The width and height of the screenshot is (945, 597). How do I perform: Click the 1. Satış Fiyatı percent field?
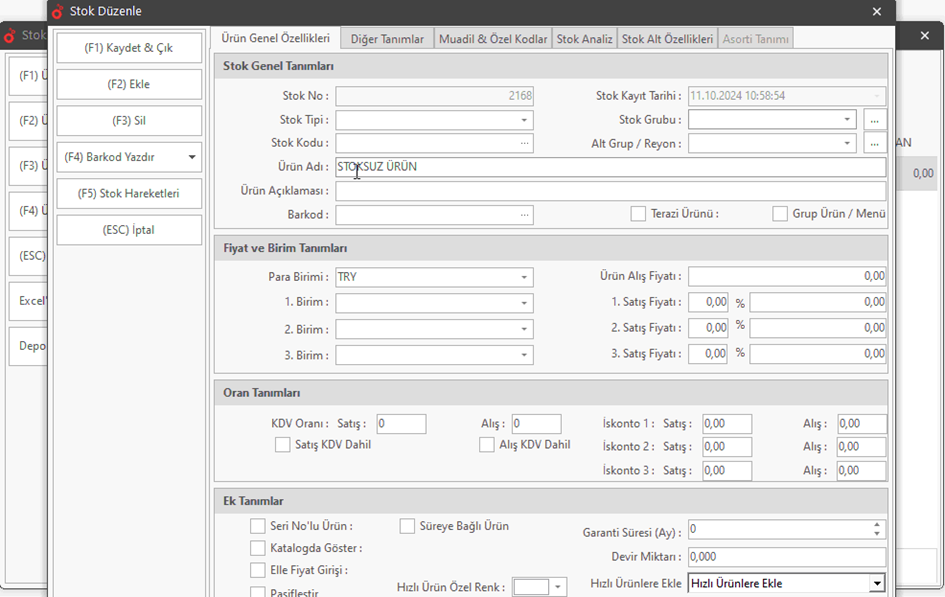[708, 302]
